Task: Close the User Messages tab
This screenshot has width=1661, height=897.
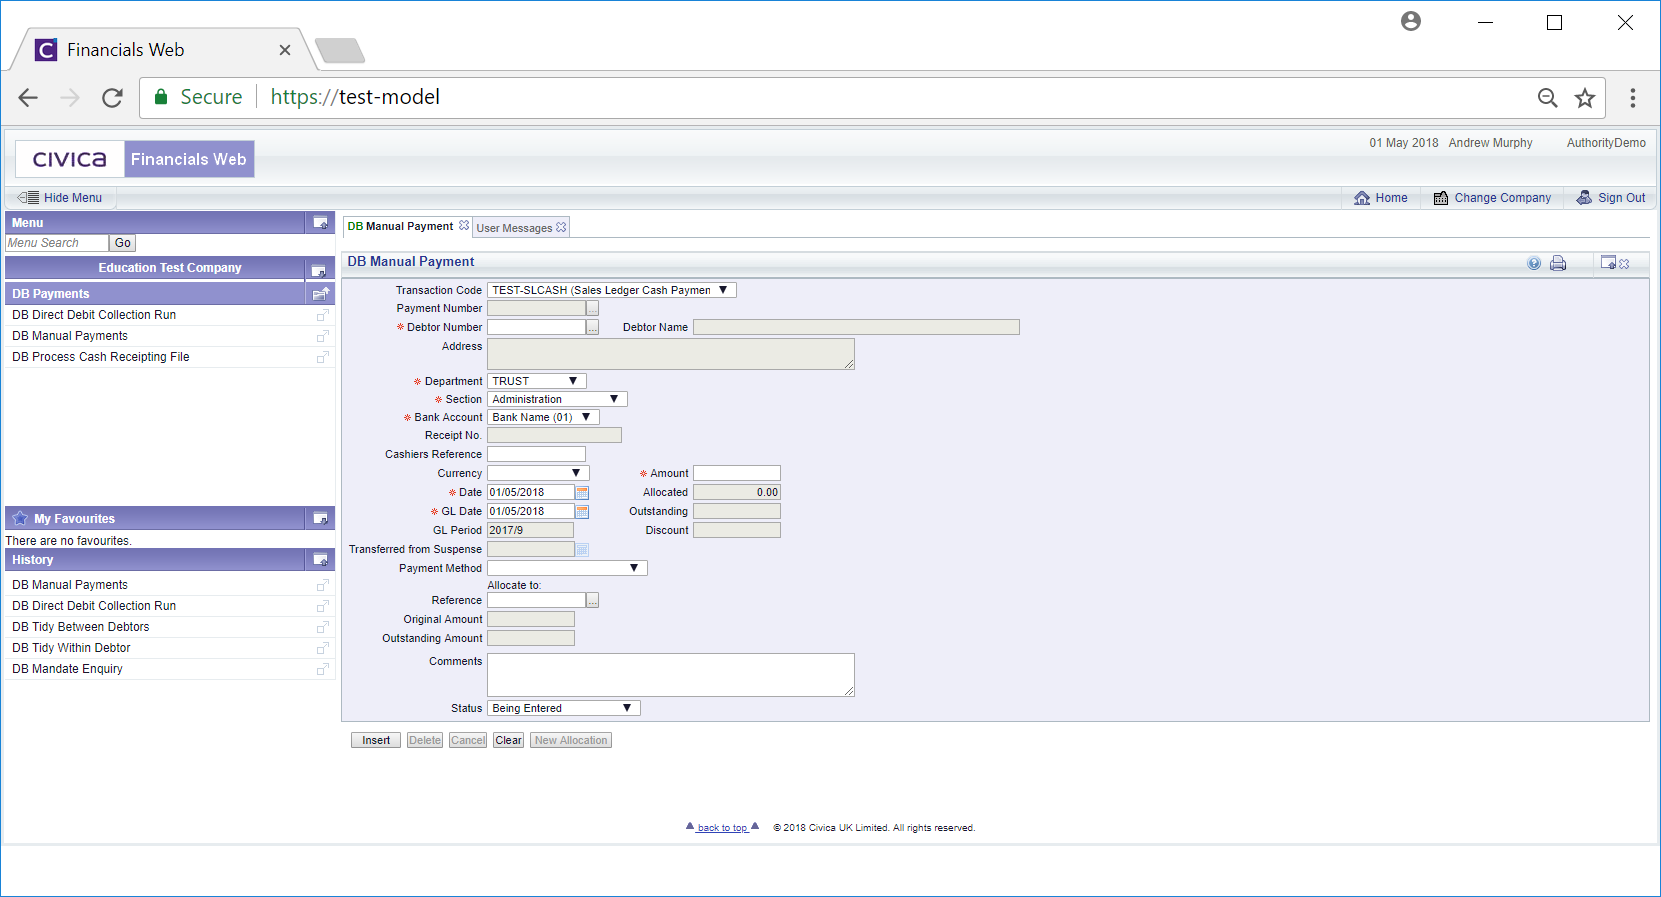Action: click(561, 227)
